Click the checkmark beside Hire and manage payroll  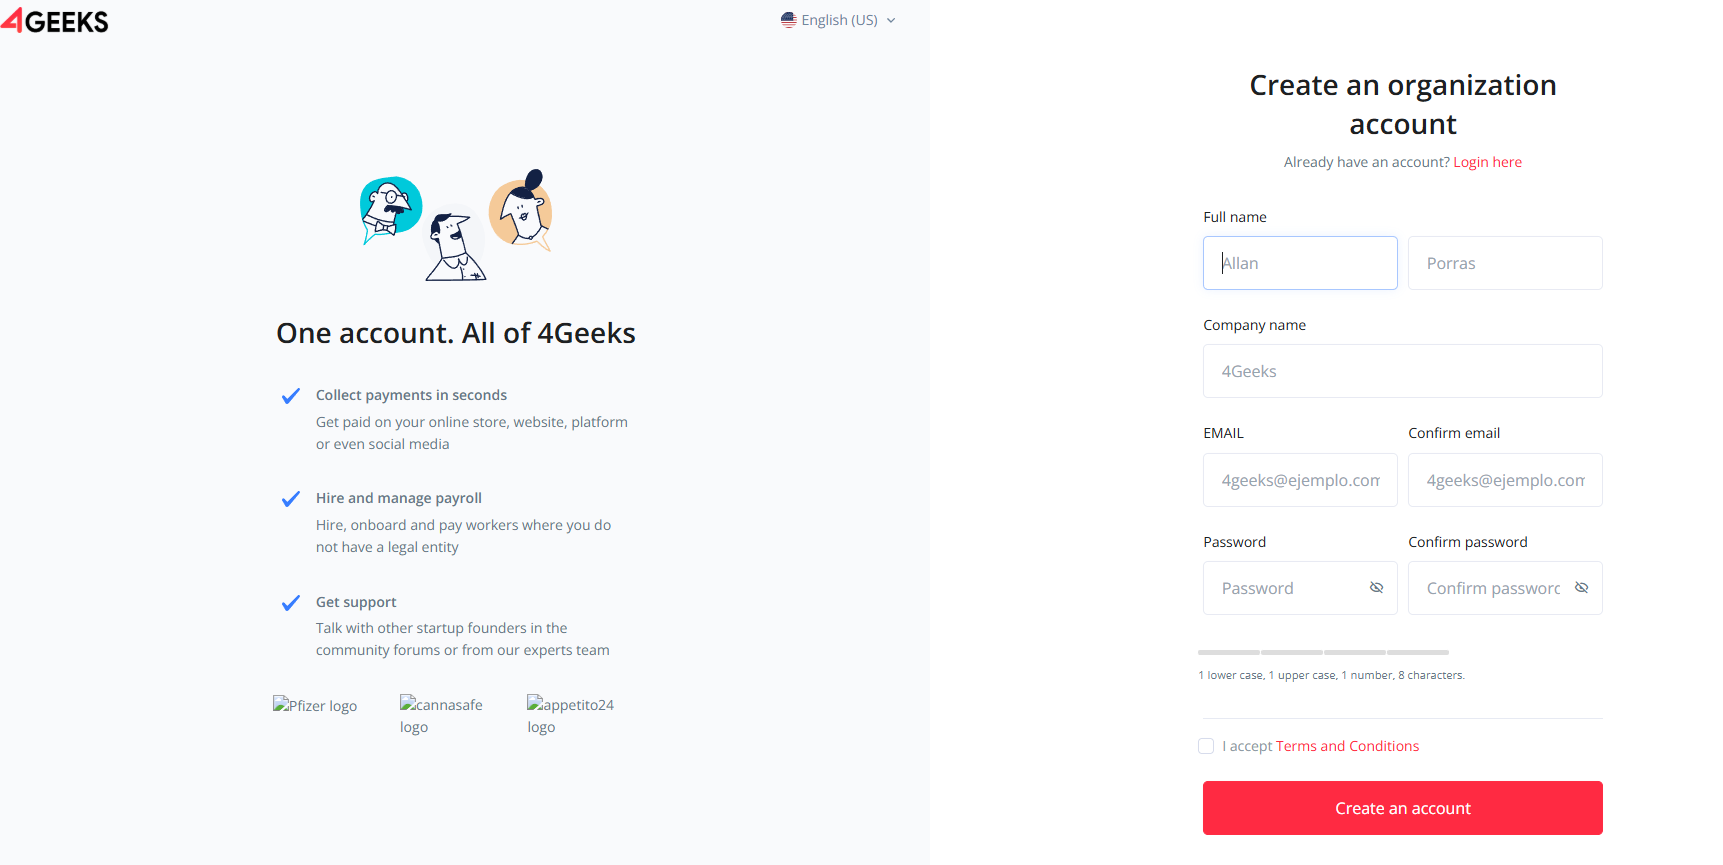coord(290,498)
